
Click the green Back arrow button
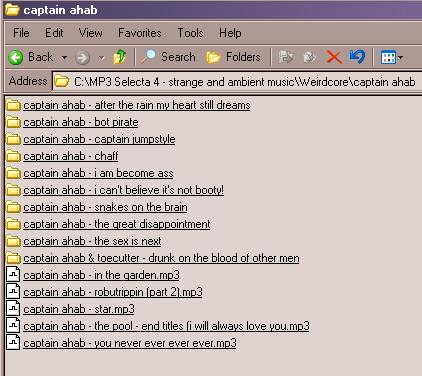coord(16,57)
